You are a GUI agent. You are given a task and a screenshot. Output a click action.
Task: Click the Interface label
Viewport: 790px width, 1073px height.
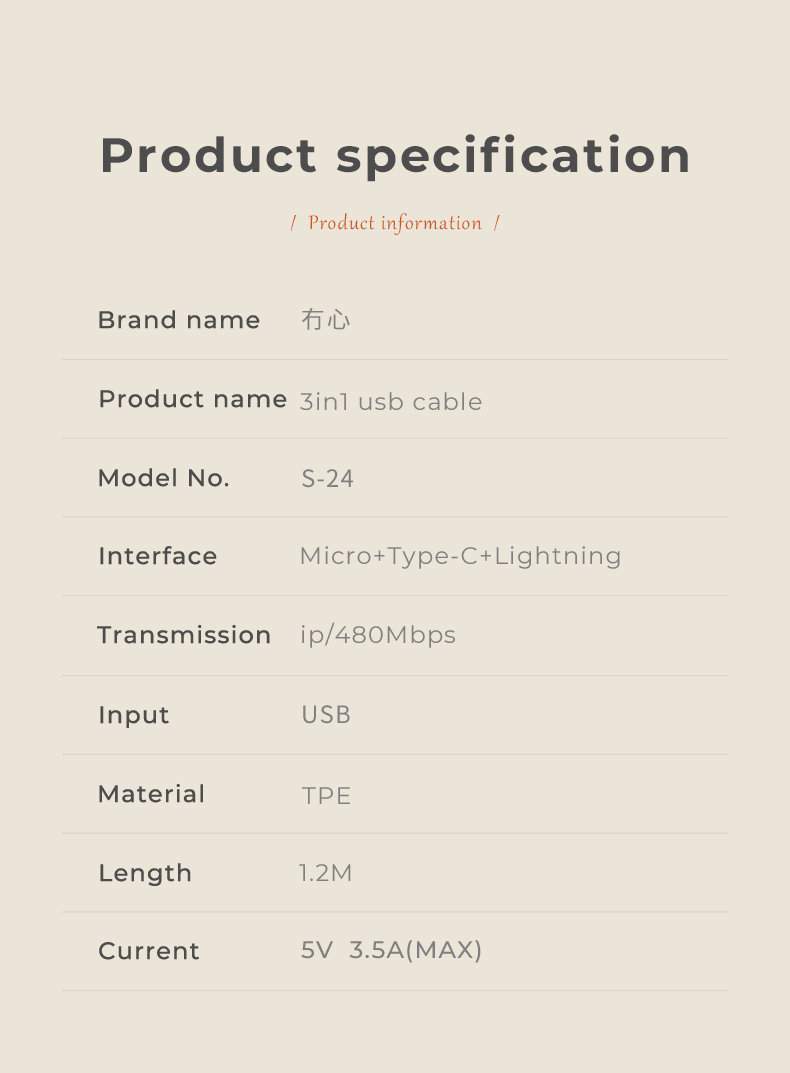click(157, 556)
